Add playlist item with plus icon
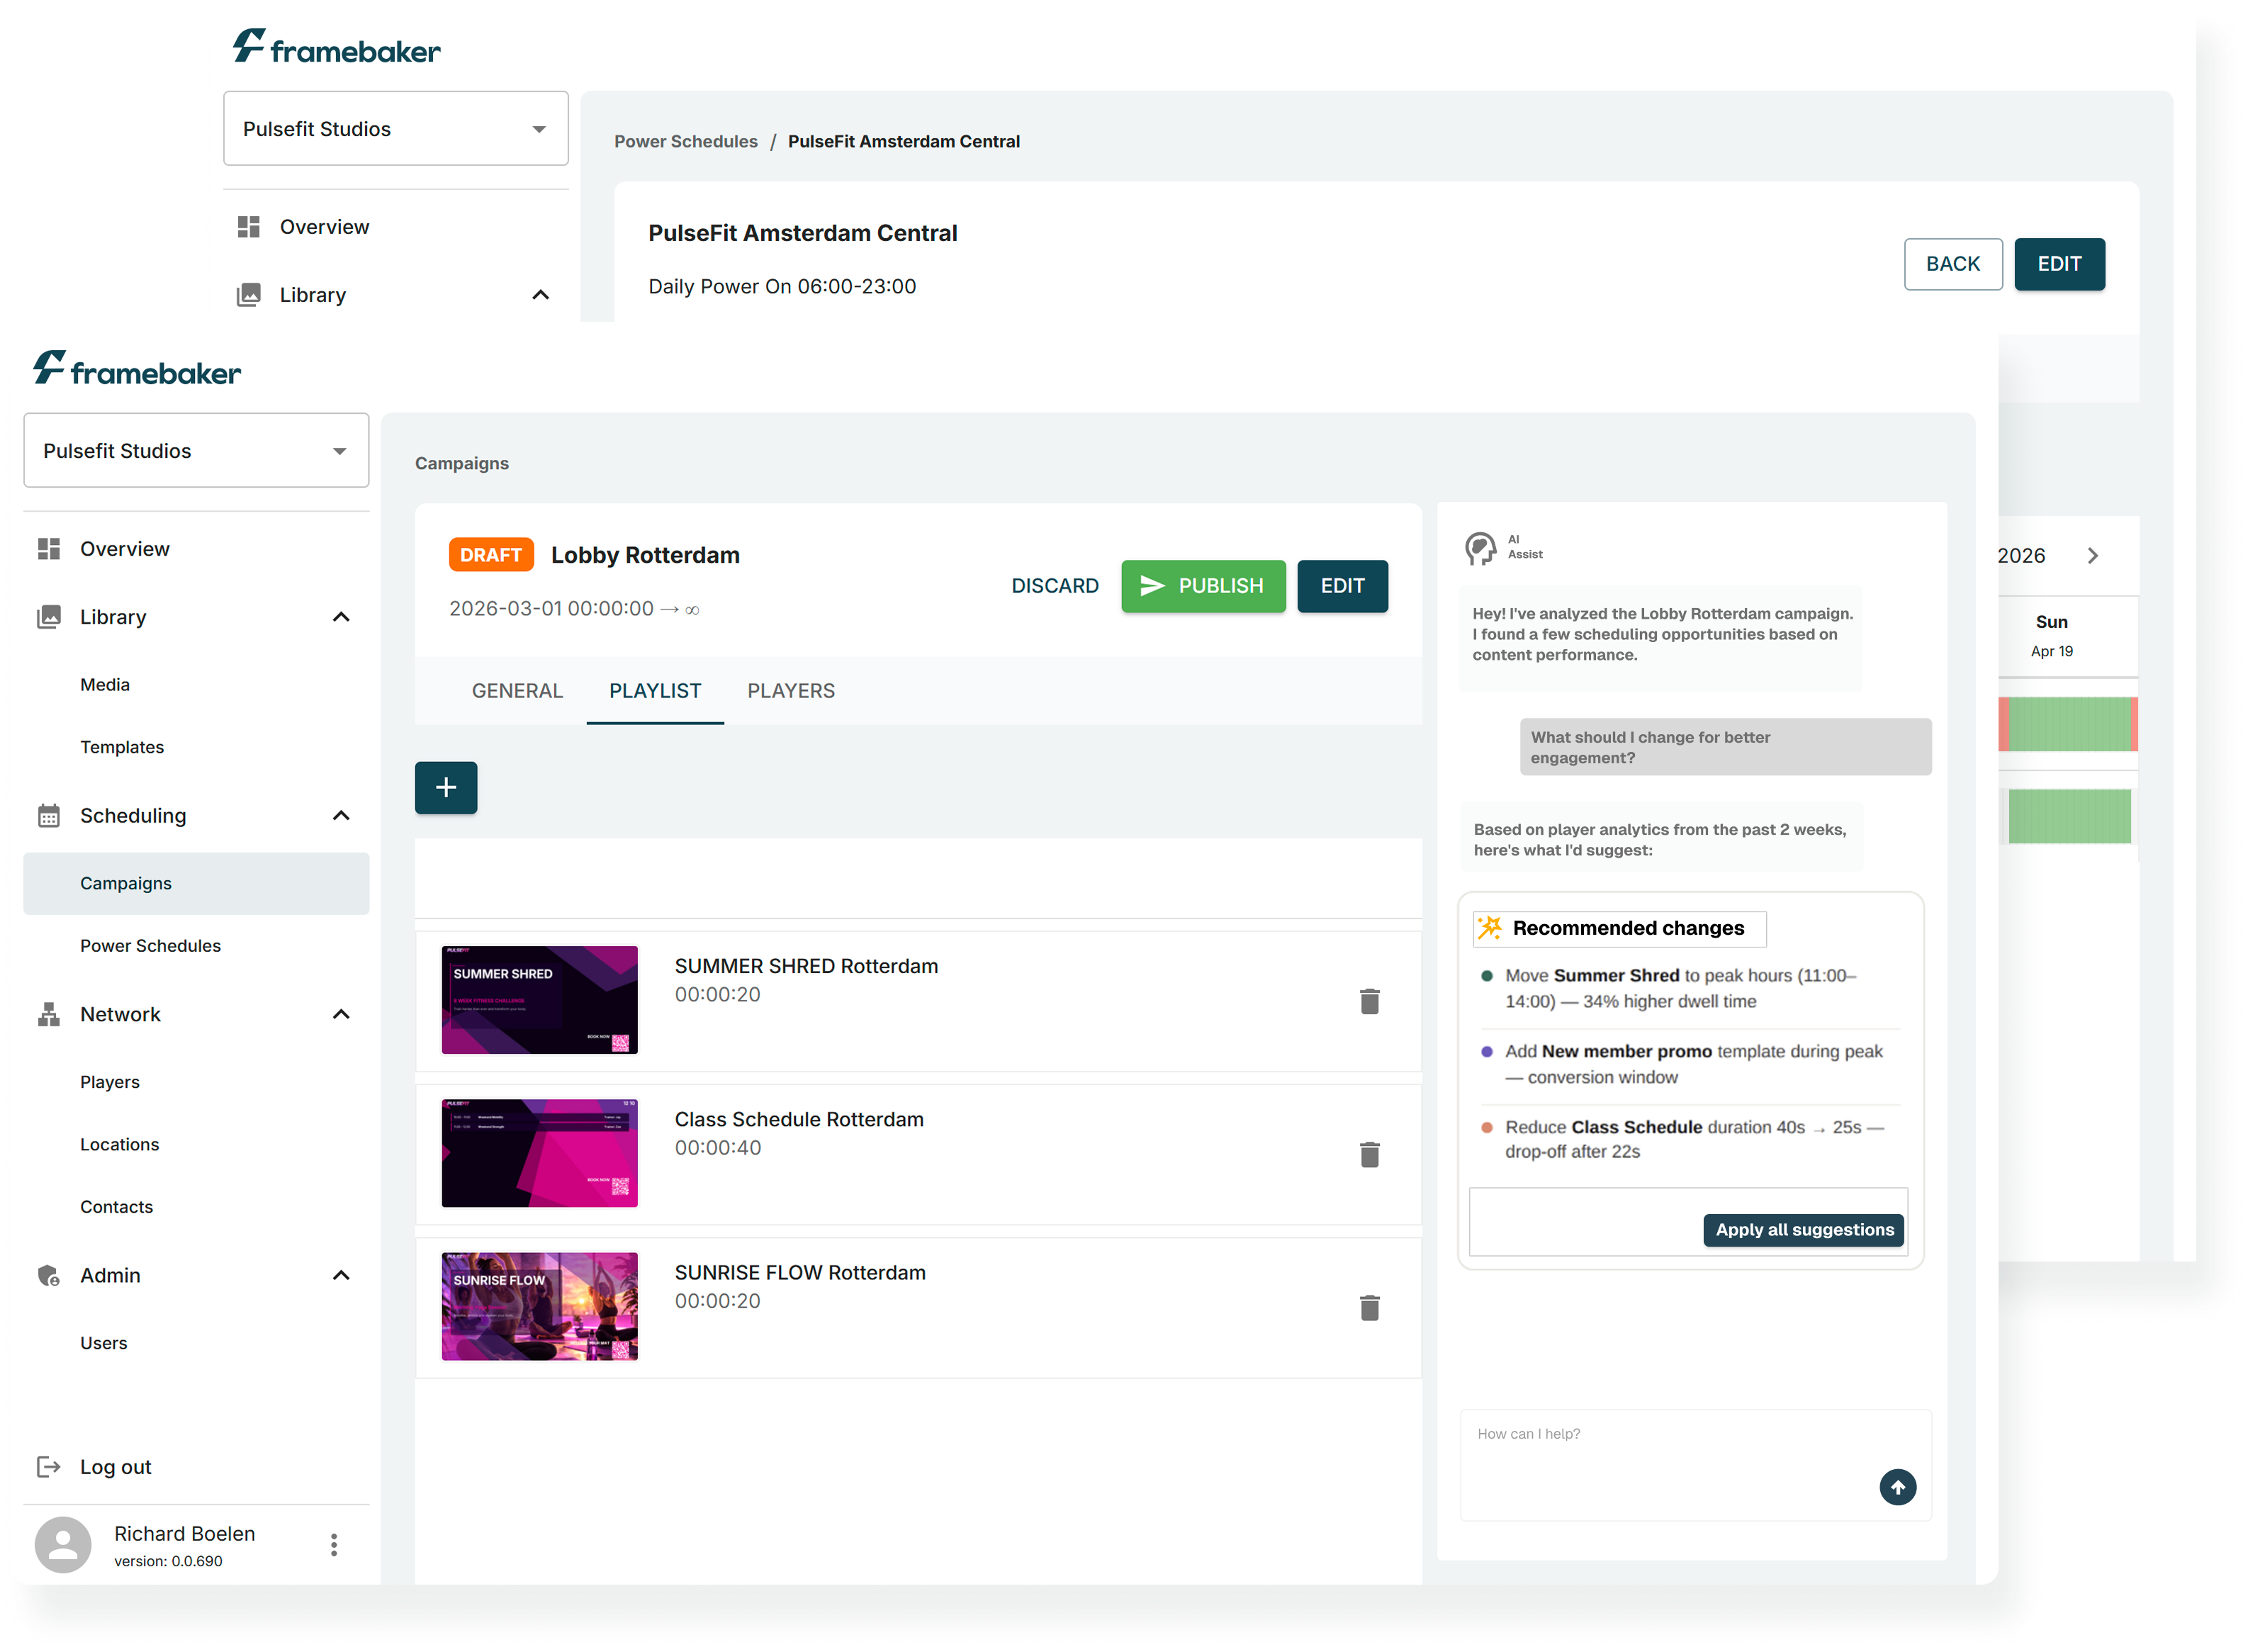The height and width of the screenshot is (1652, 2248). (x=446, y=788)
